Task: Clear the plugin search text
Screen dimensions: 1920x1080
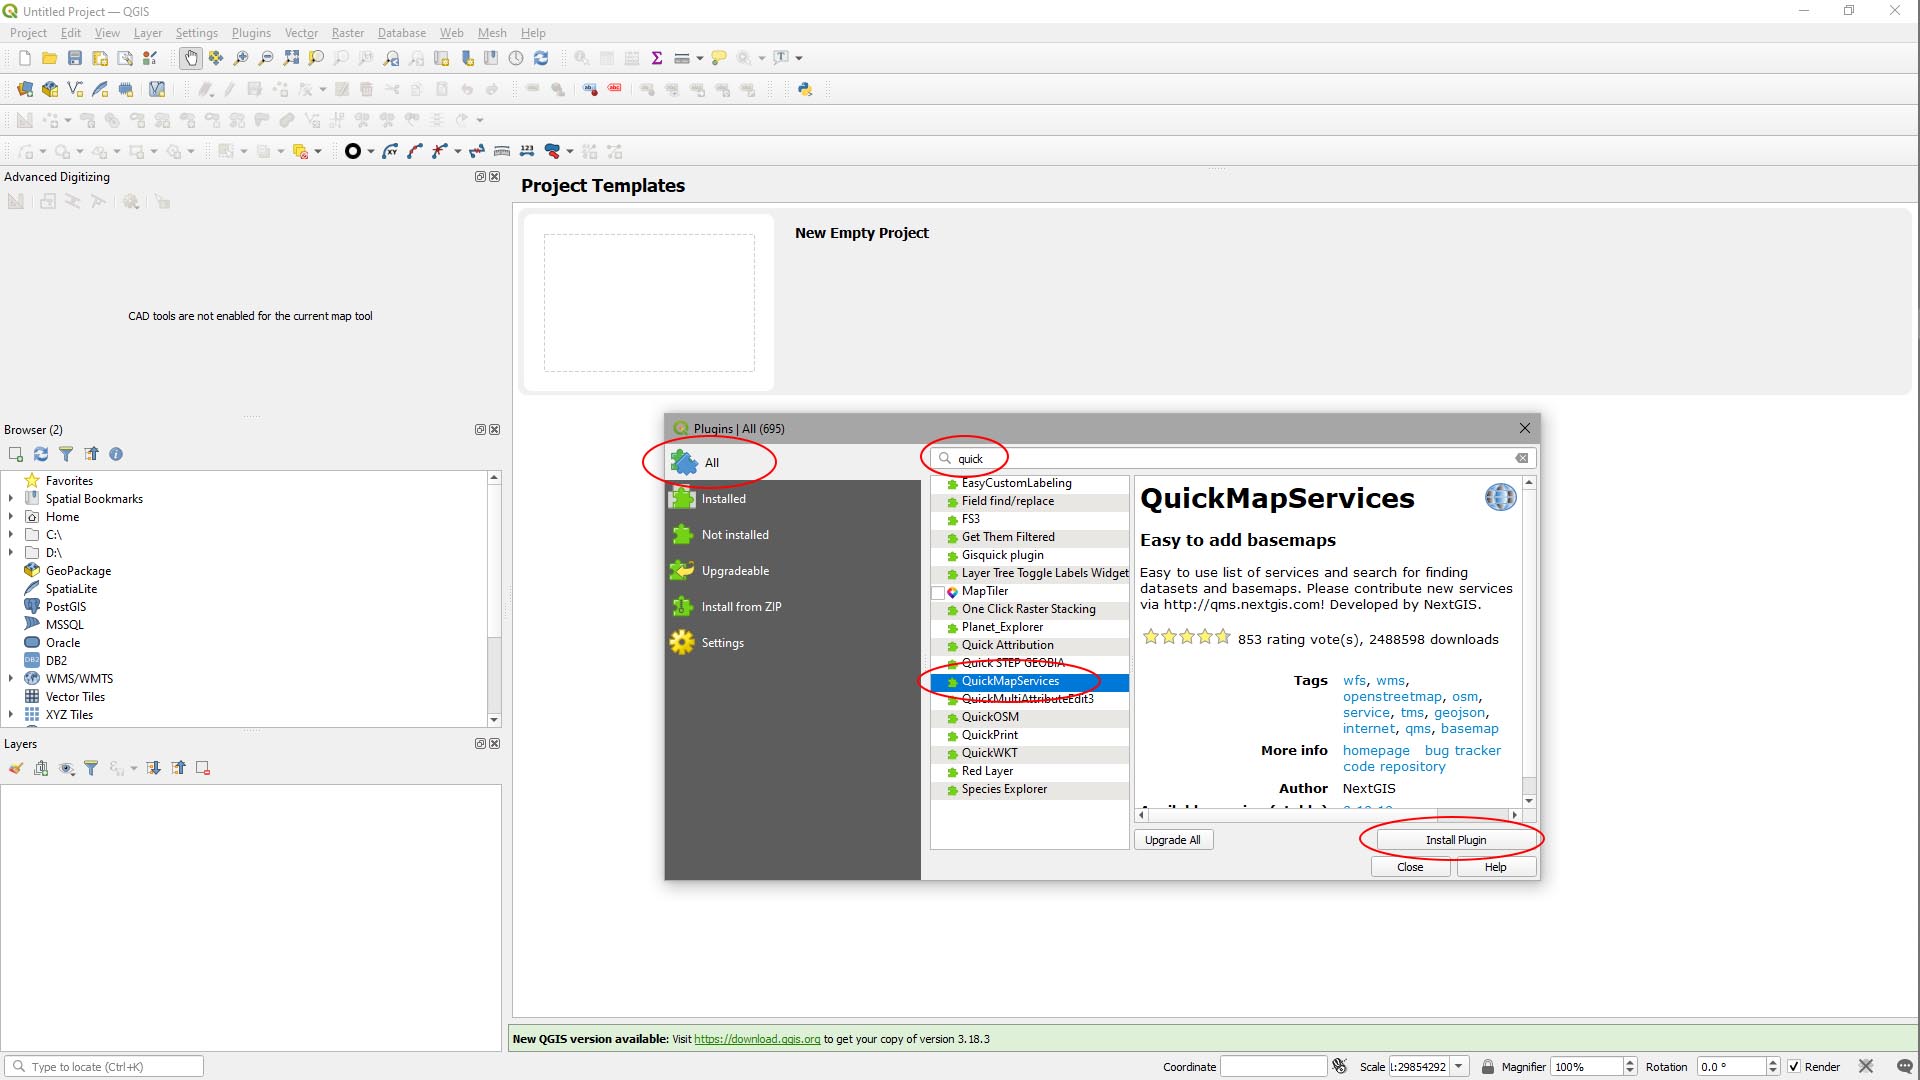Action: [x=1522, y=458]
